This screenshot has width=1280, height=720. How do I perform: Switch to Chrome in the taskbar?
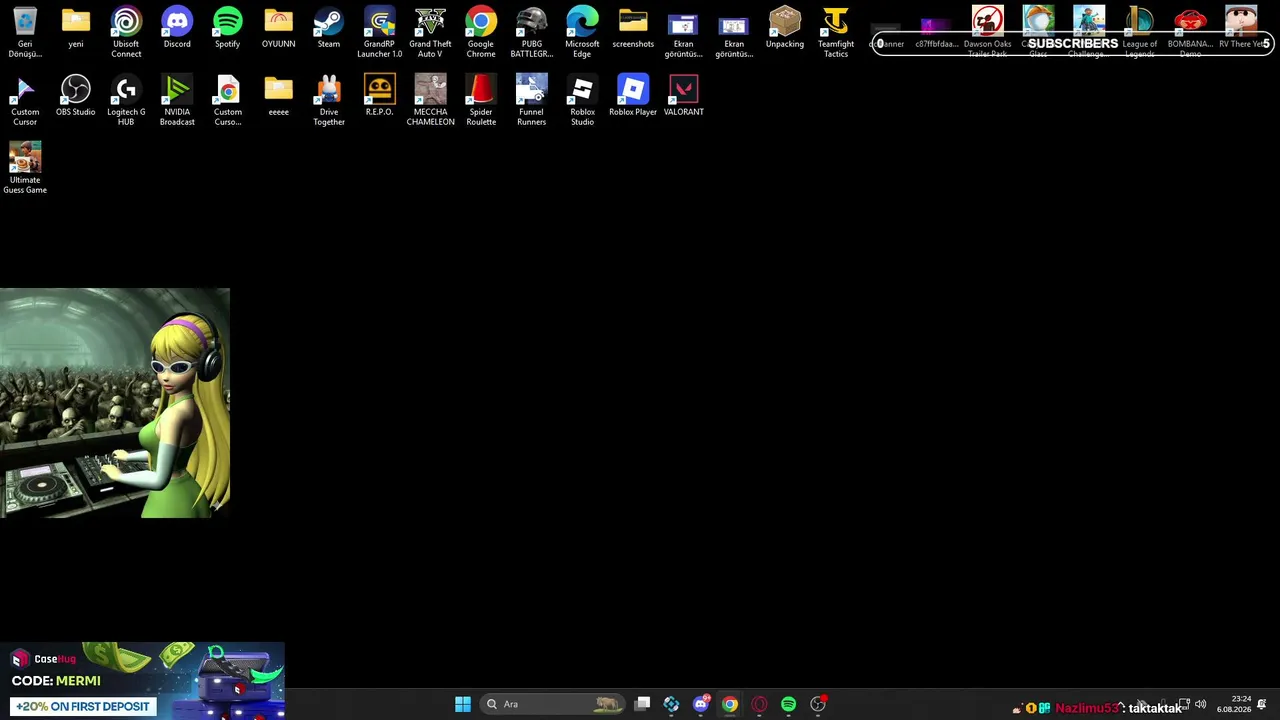[730, 704]
